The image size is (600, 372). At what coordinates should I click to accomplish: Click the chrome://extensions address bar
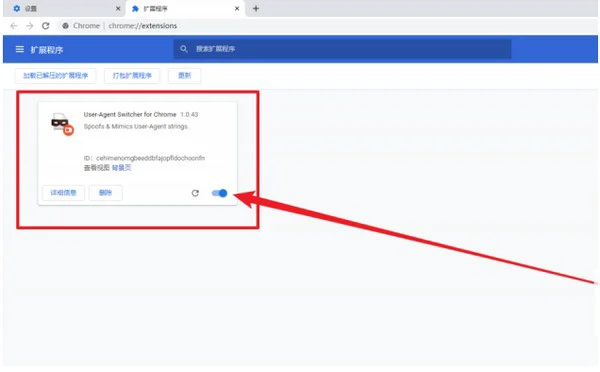point(143,26)
